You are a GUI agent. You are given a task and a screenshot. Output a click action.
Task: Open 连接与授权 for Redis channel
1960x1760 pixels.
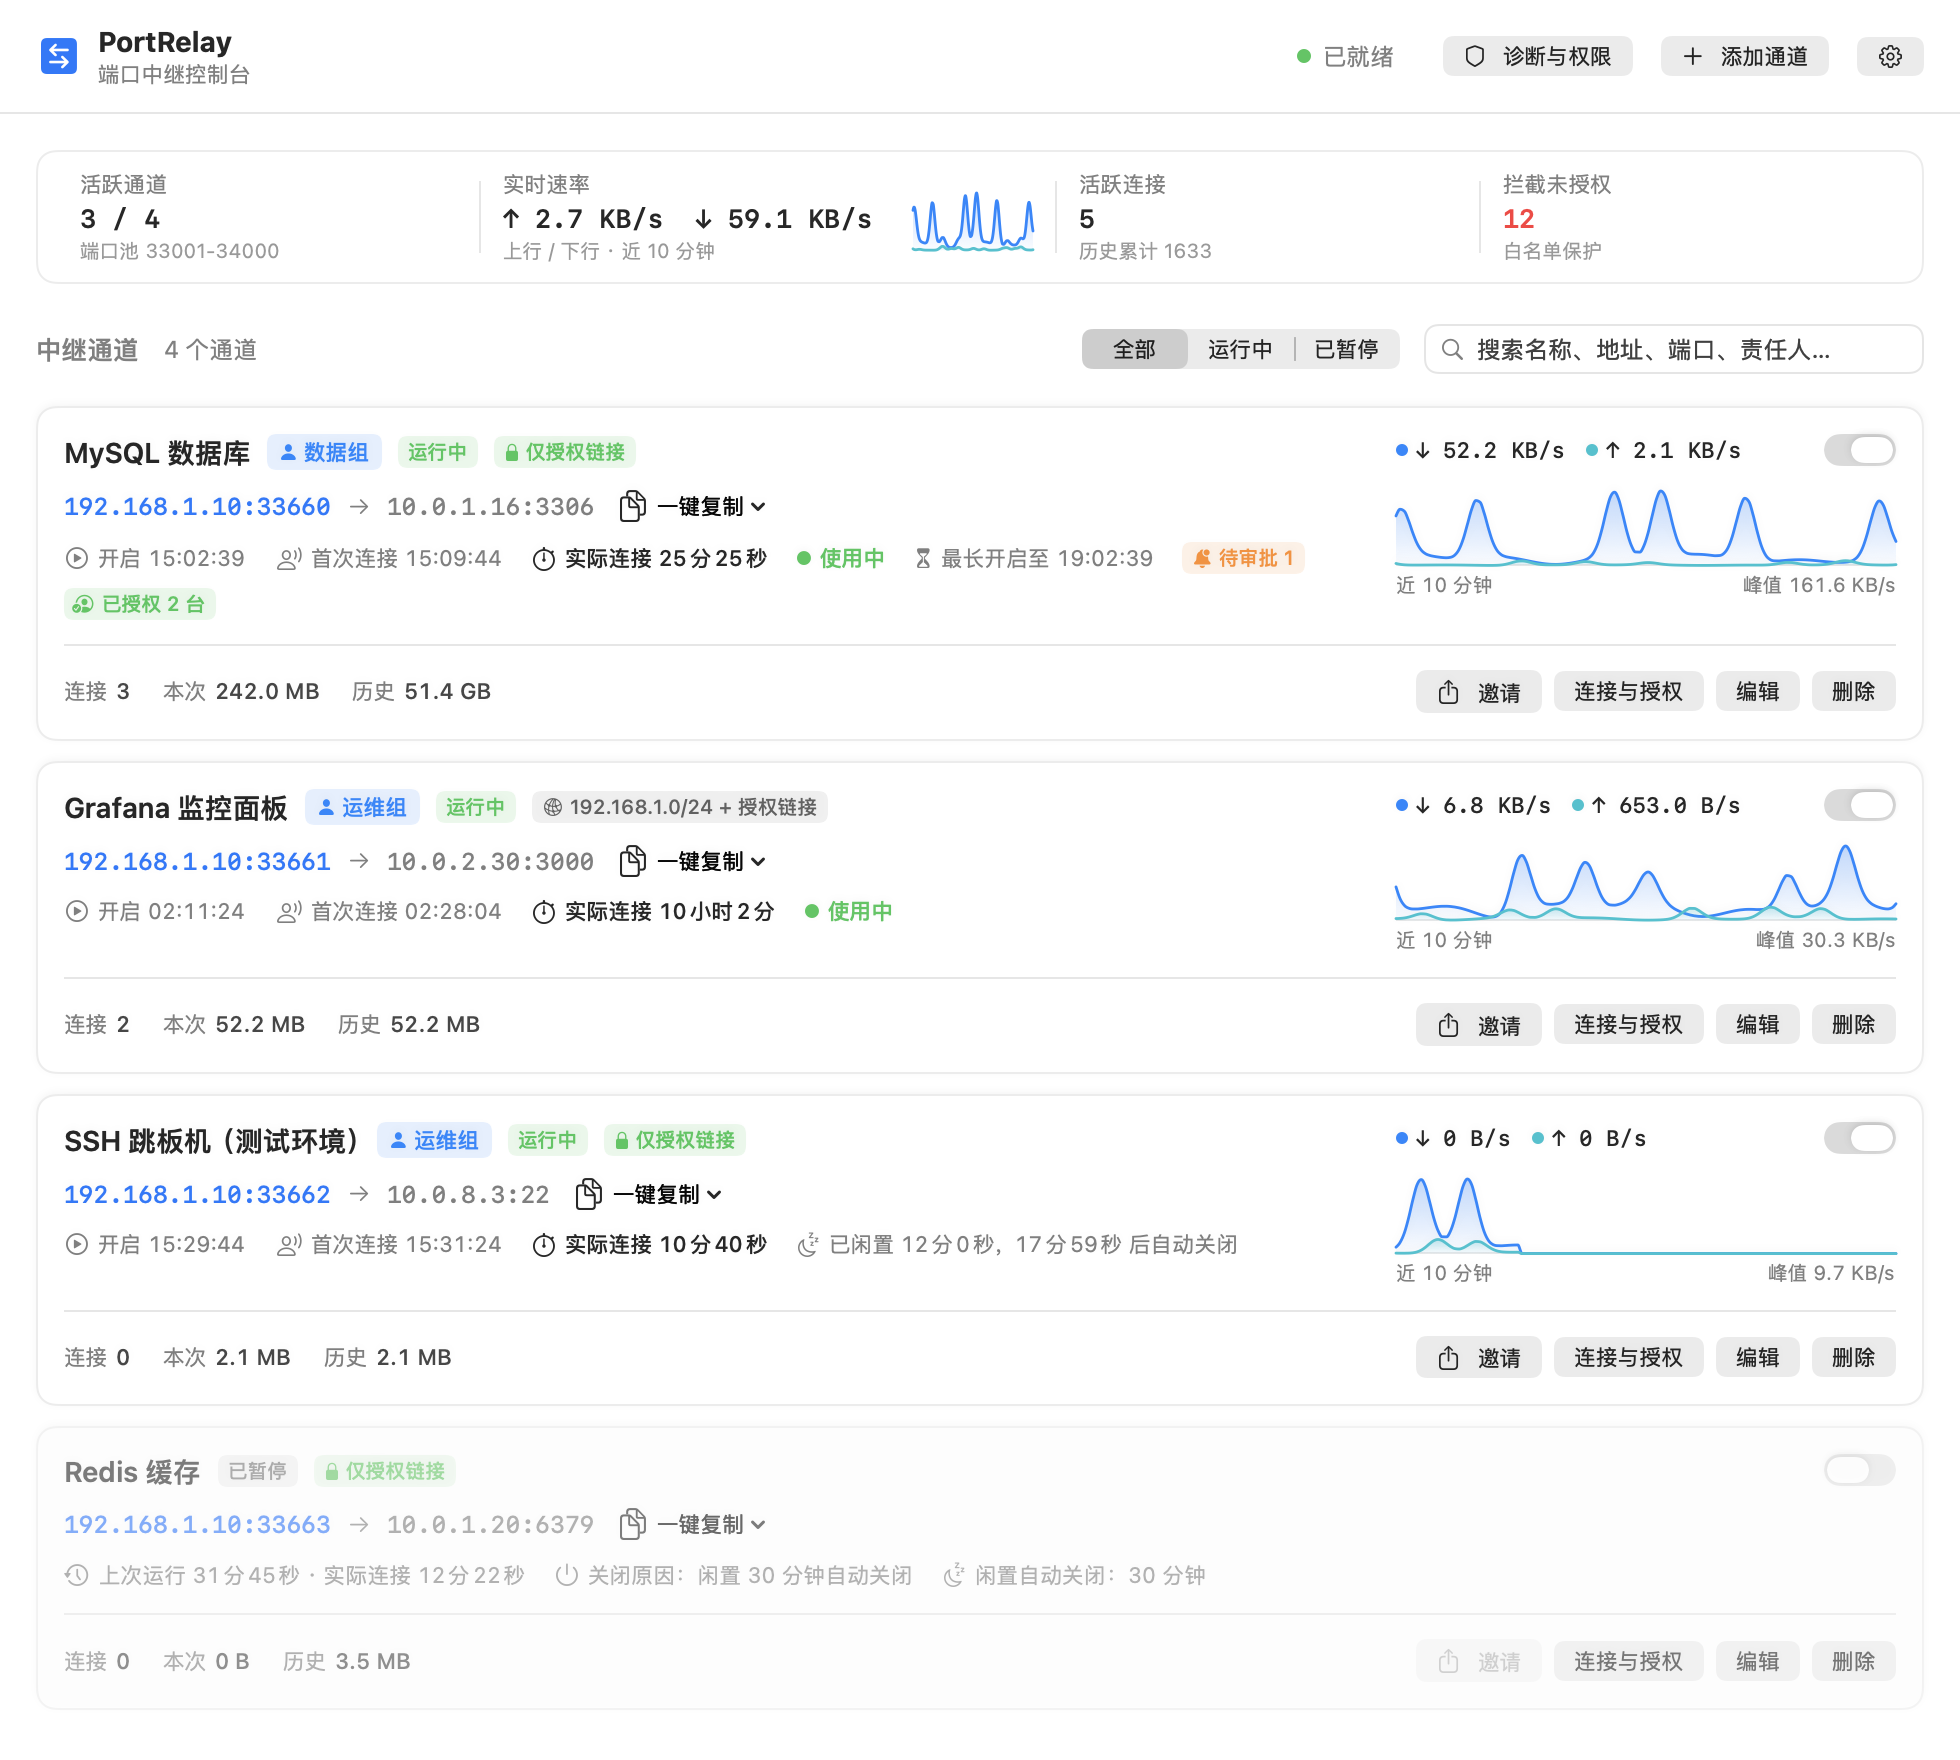(1628, 1661)
